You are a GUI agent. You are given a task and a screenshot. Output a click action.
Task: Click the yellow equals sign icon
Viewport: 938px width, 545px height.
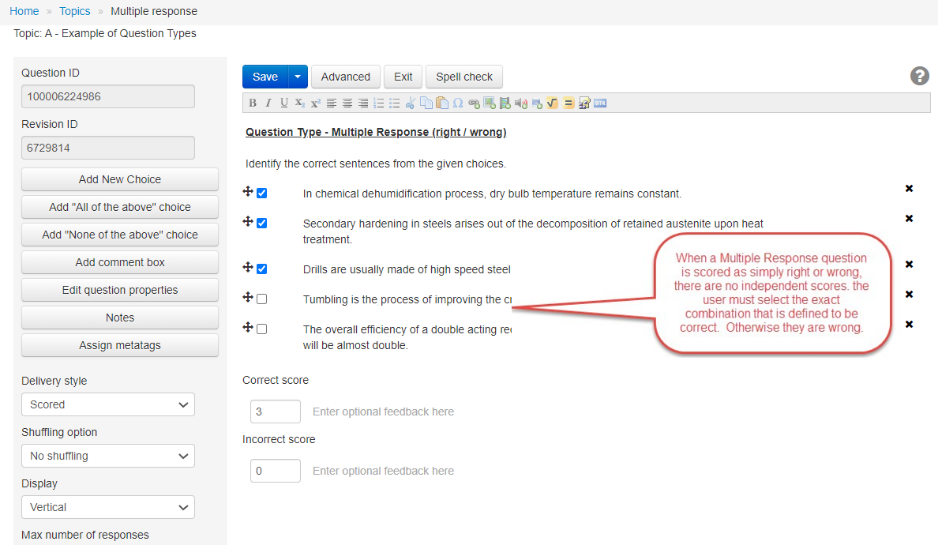[x=568, y=103]
